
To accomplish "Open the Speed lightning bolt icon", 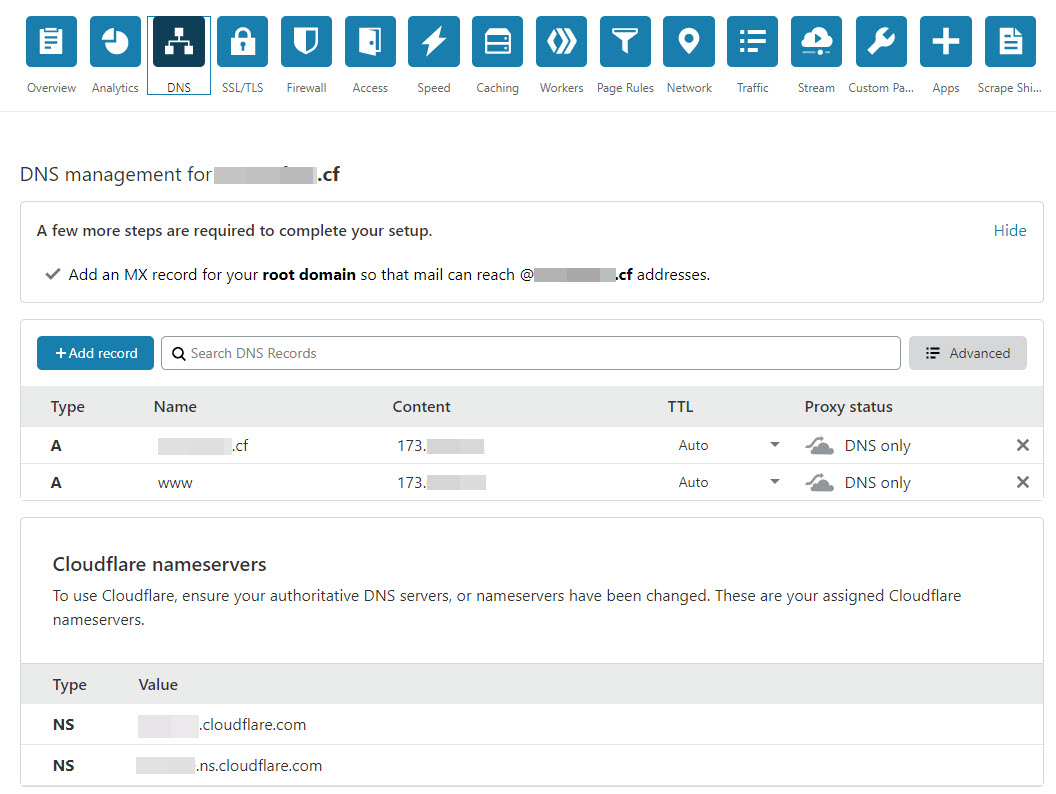I will pos(434,42).
